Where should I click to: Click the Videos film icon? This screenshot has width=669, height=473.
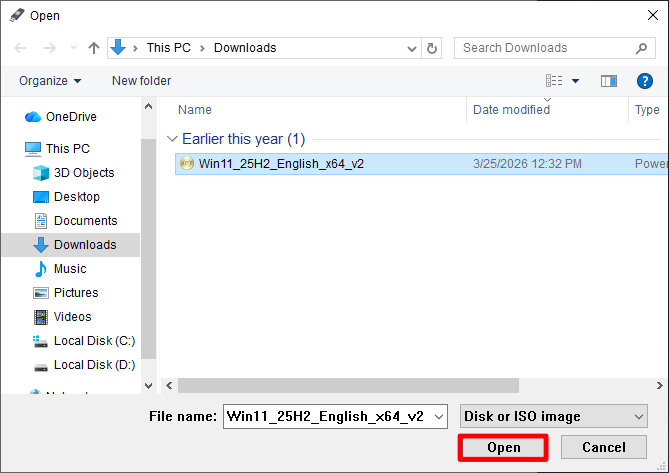(x=41, y=317)
